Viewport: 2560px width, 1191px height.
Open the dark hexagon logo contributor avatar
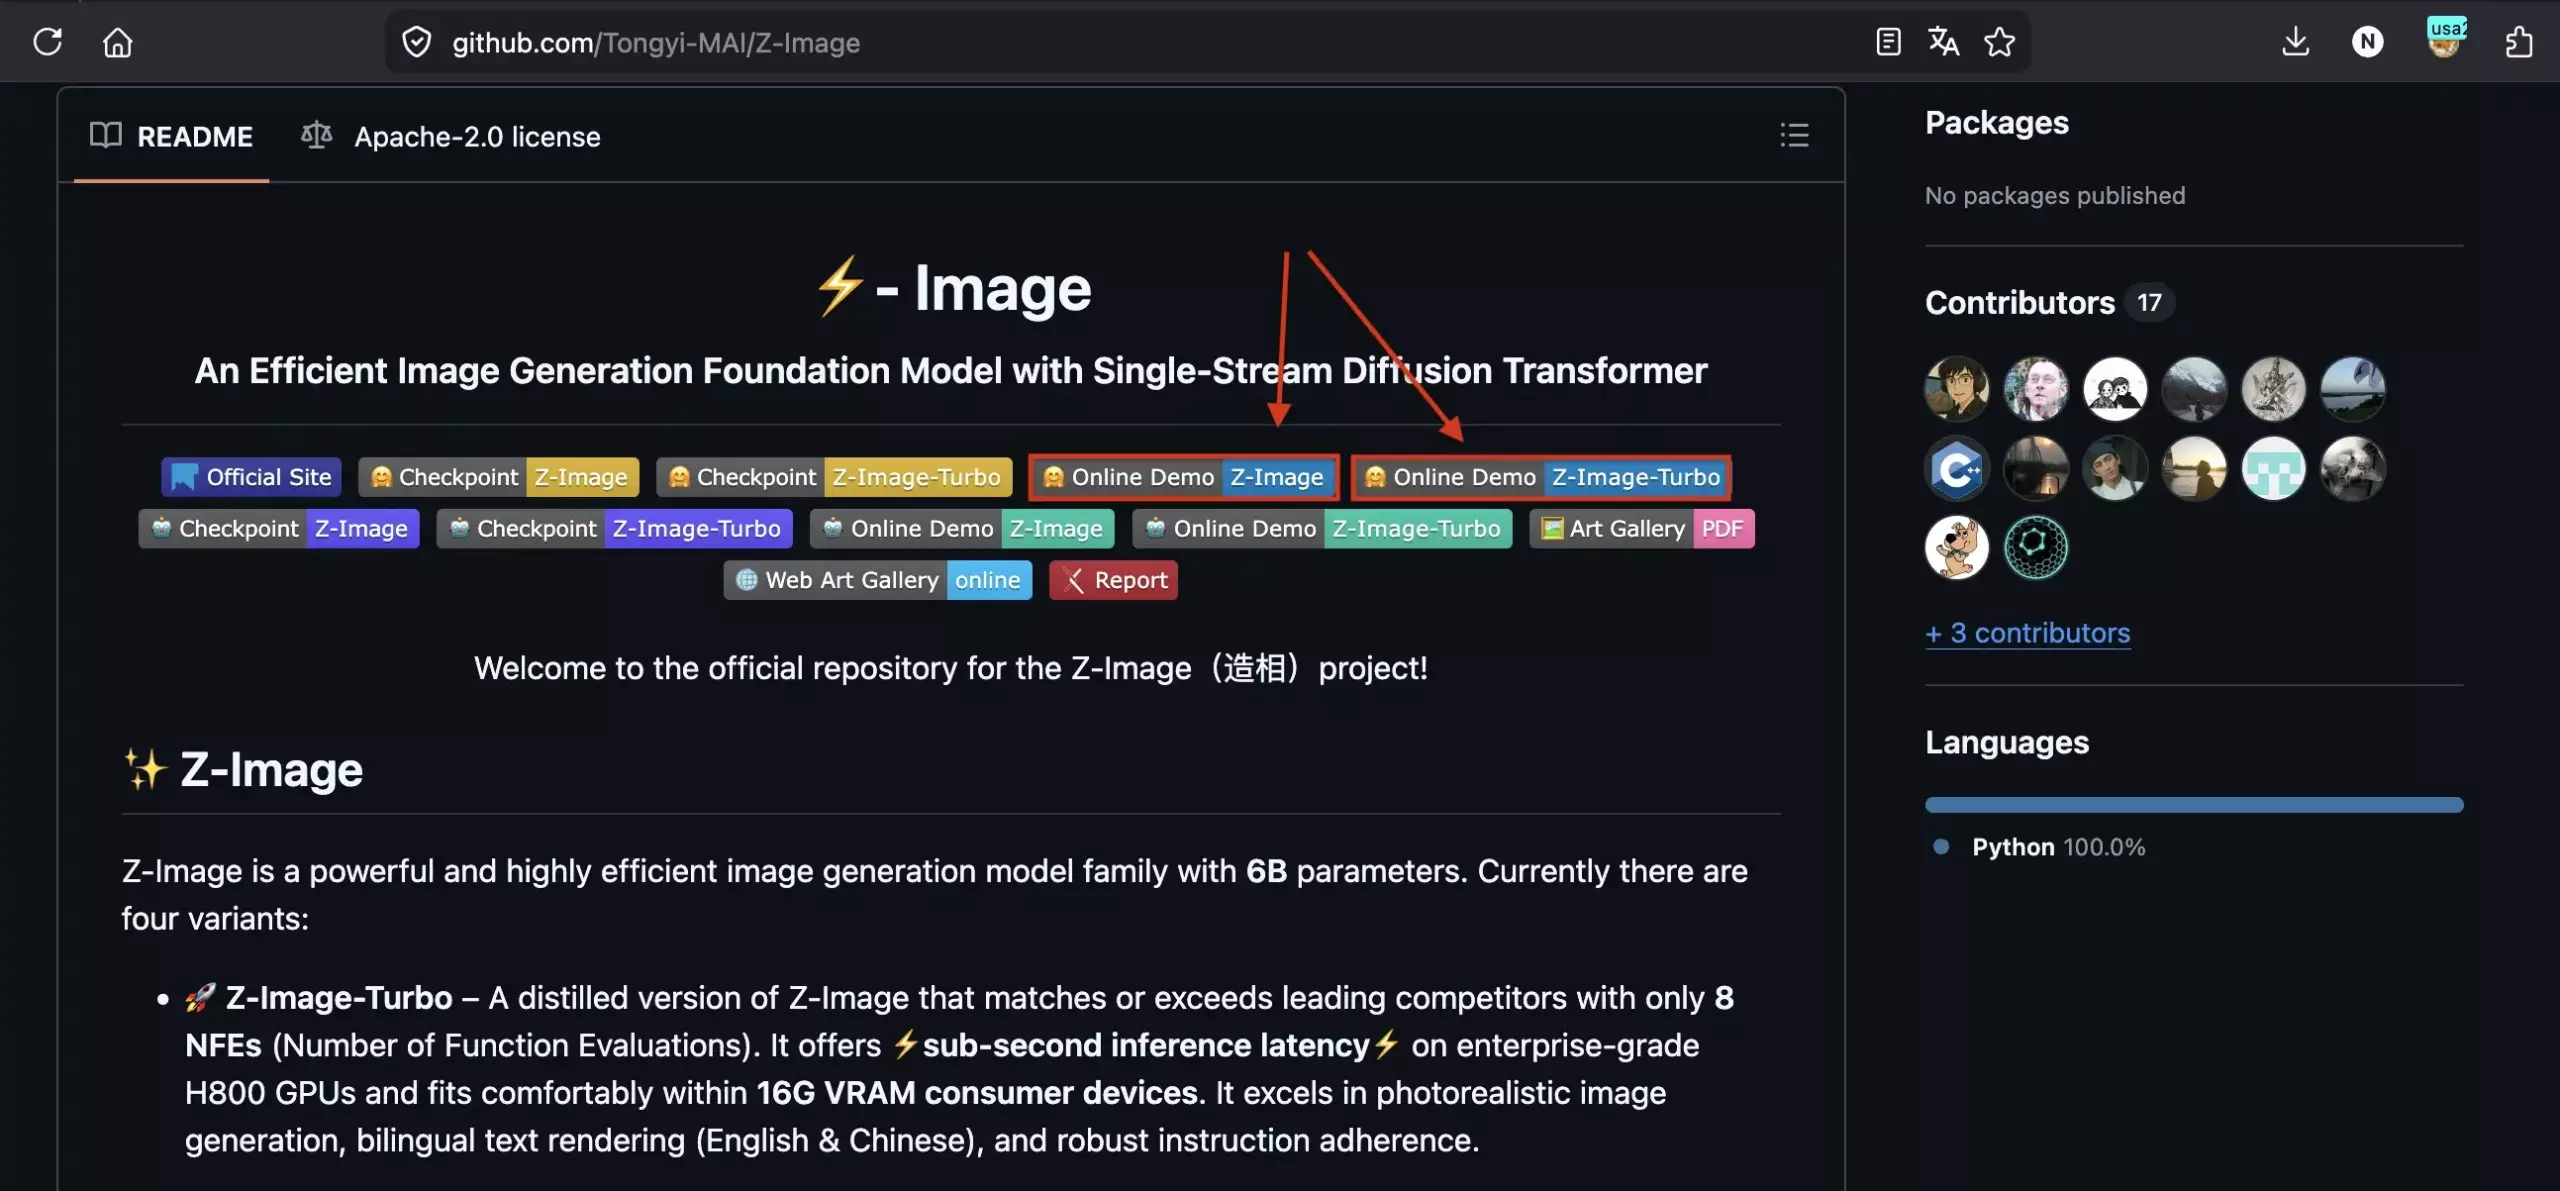(2036, 547)
